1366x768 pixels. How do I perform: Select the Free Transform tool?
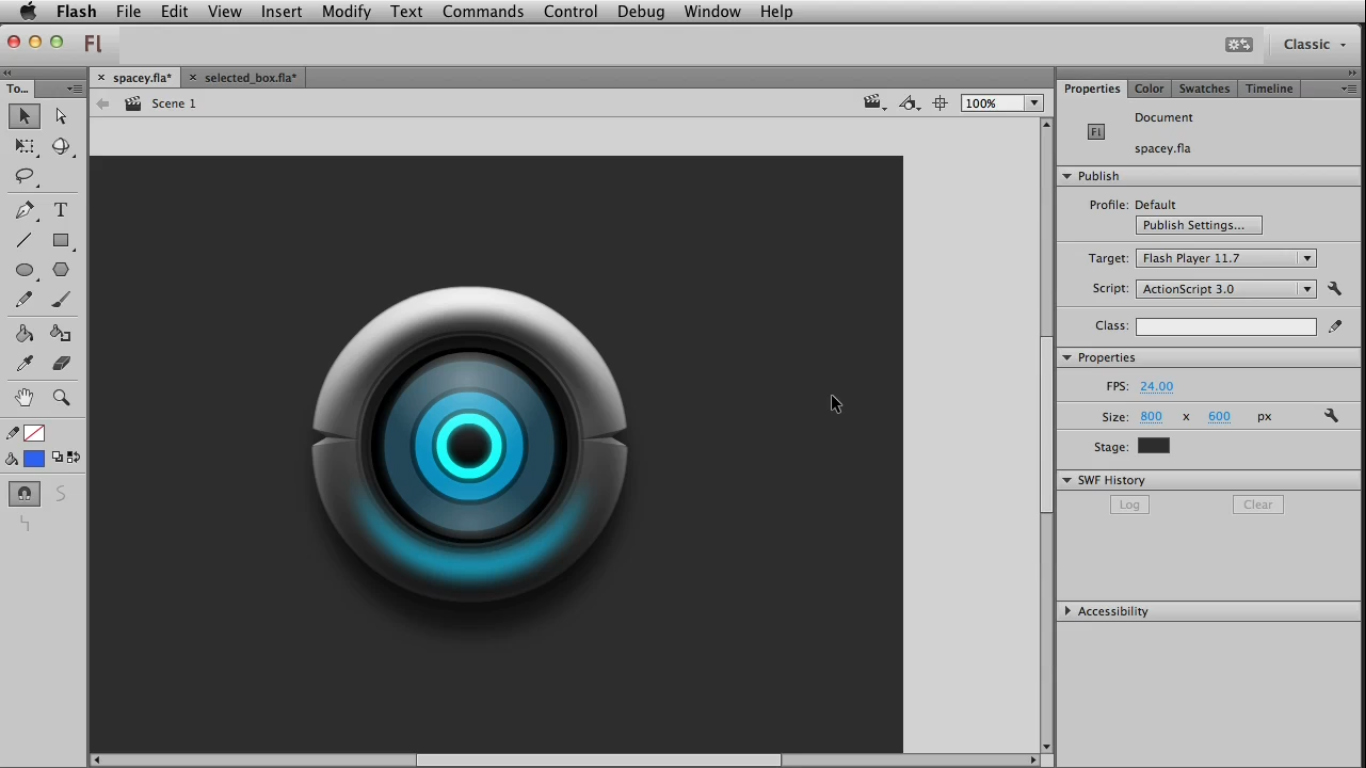(x=25, y=147)
